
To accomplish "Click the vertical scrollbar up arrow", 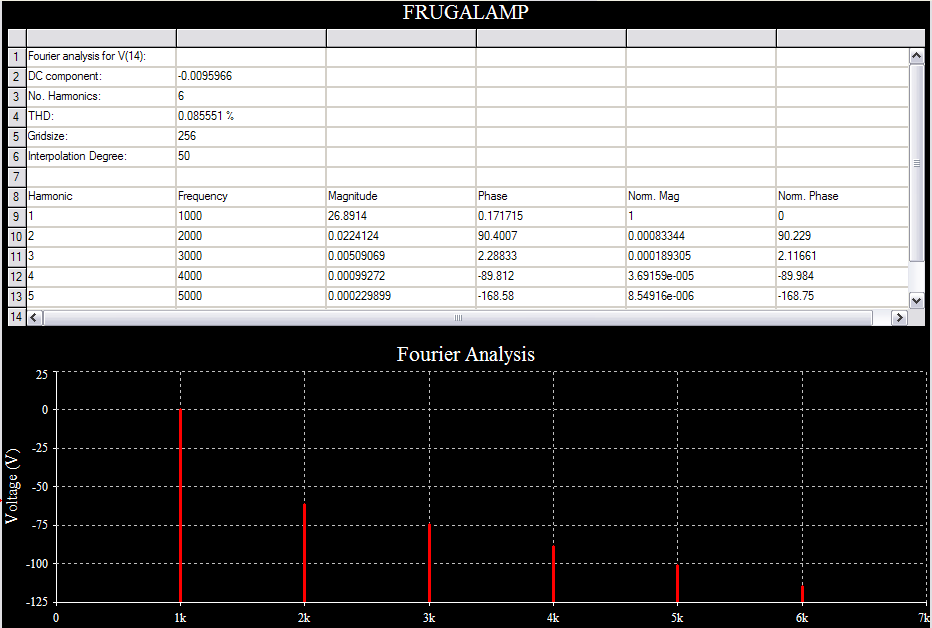I will click(x=916, y=56).
